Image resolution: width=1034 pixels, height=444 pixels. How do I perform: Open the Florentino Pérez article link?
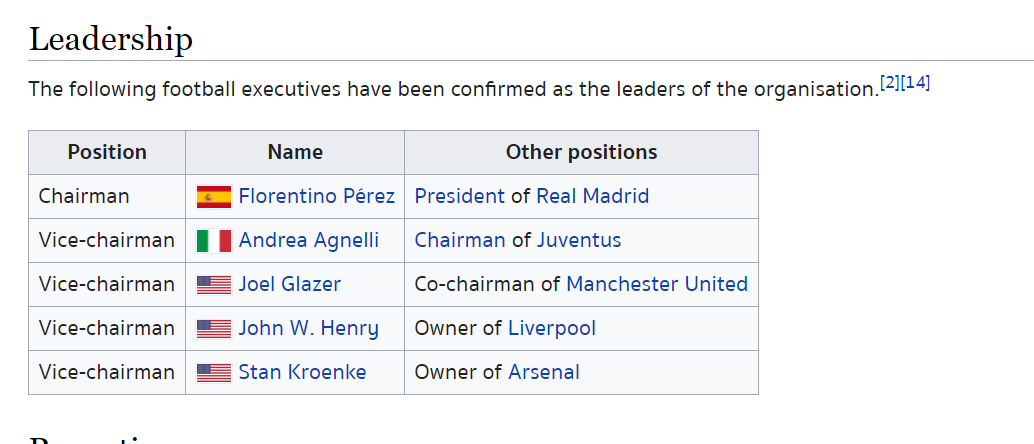point(317,196)
